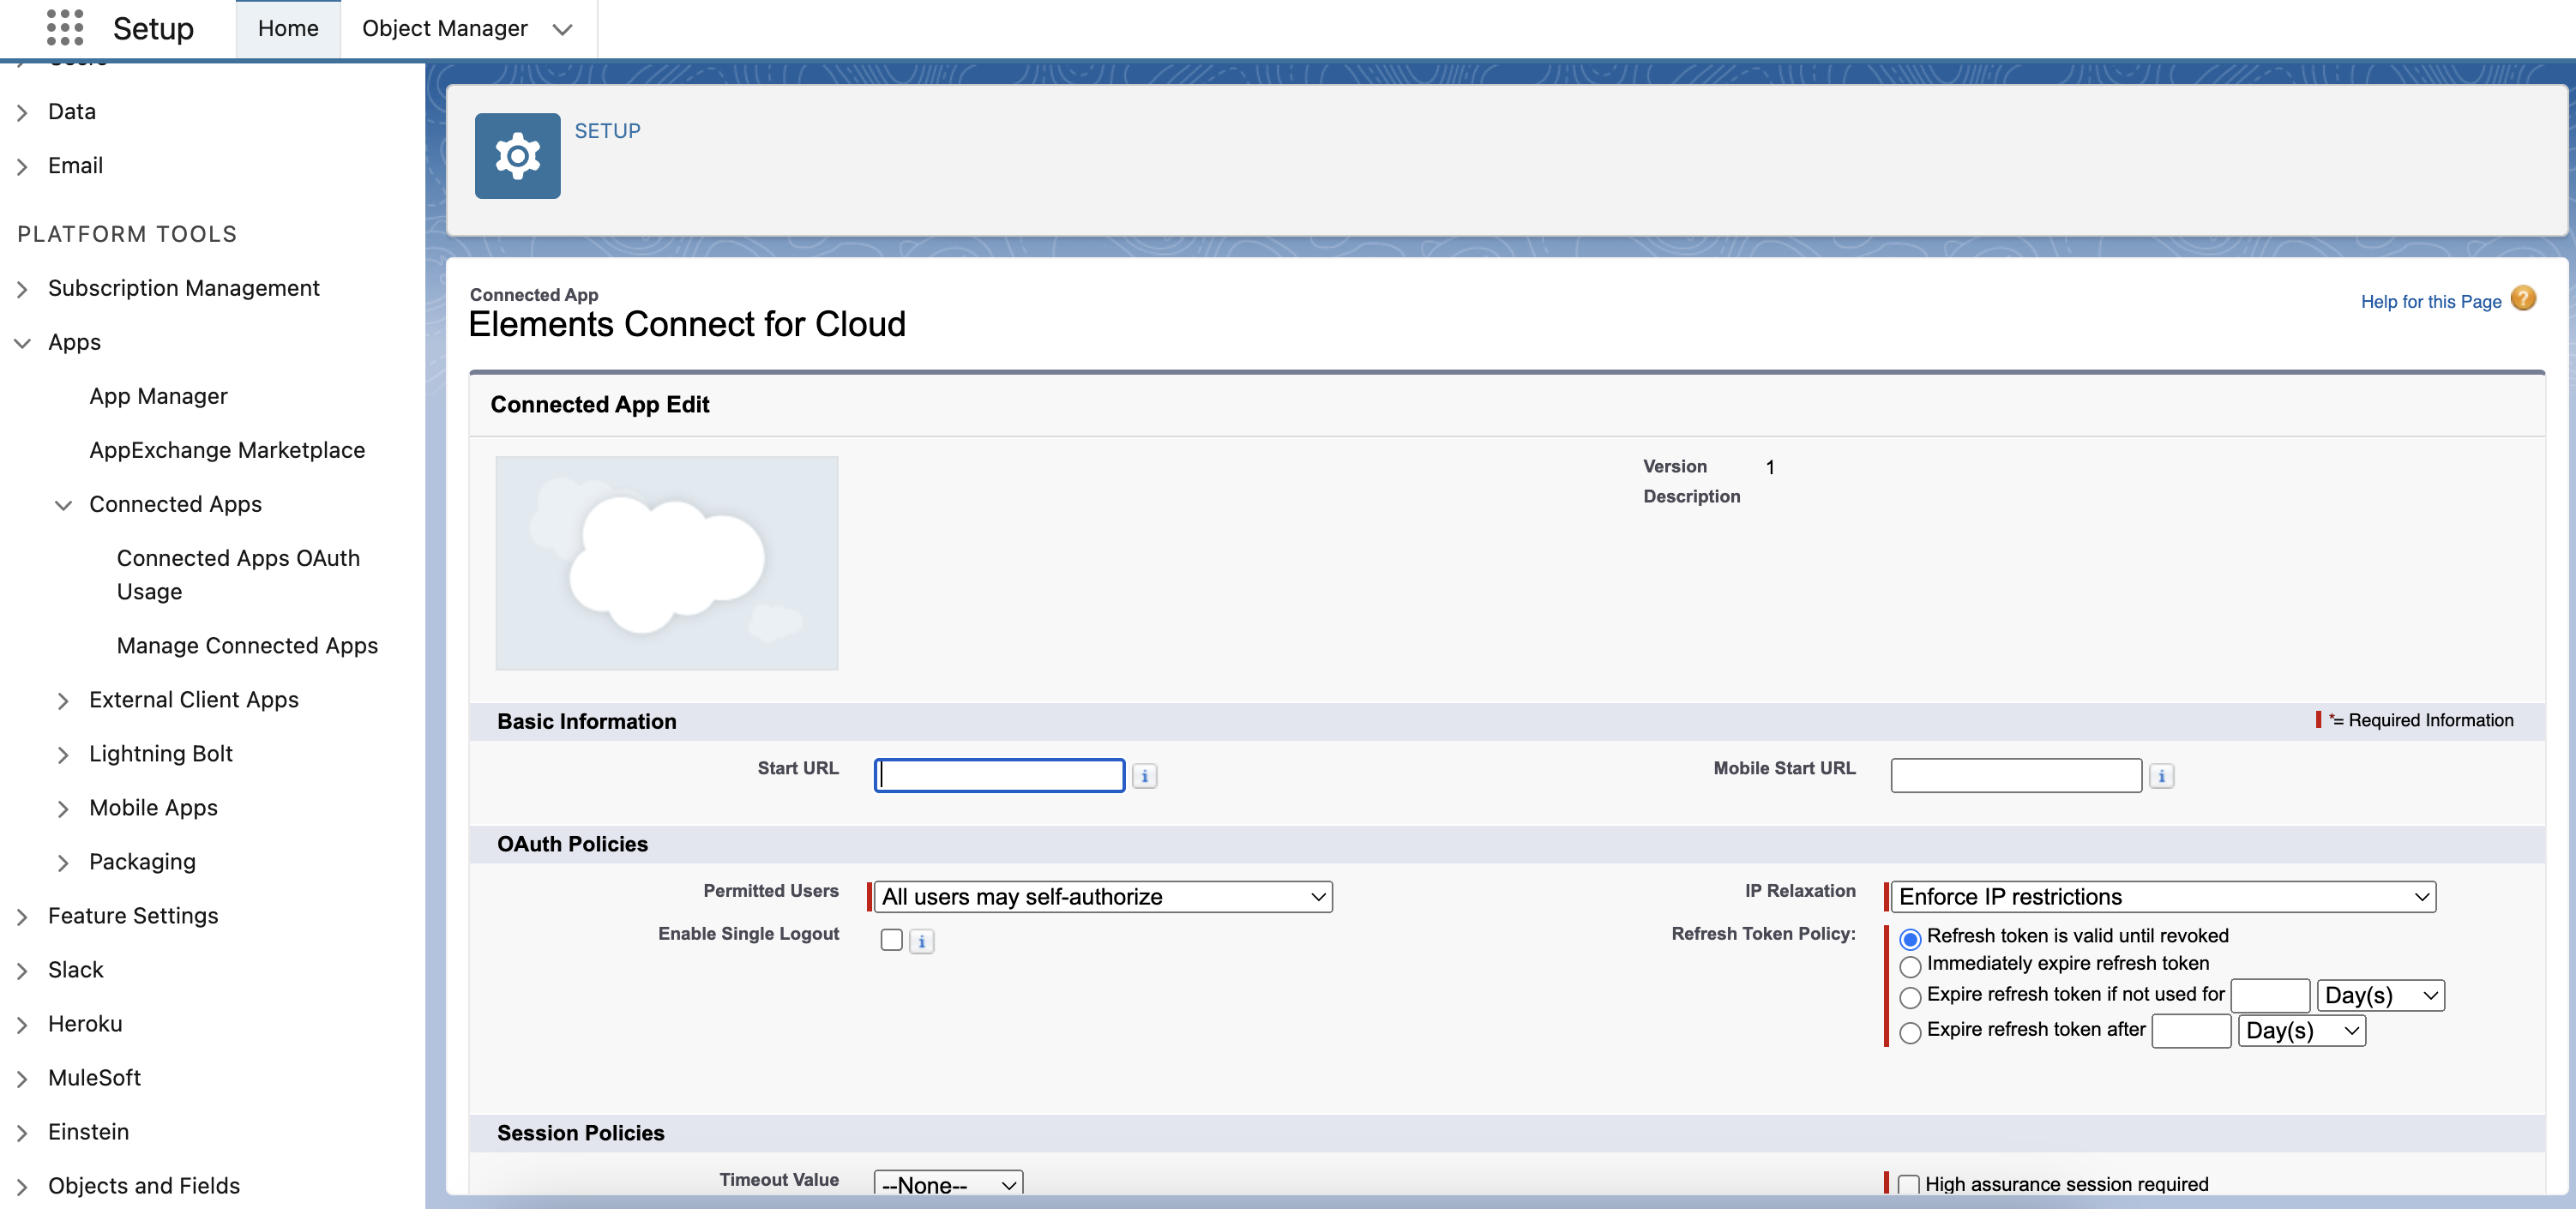2576x1209 pixels.
Task: Click the Help question mark icon
Action: click(x=2523, y=299)
